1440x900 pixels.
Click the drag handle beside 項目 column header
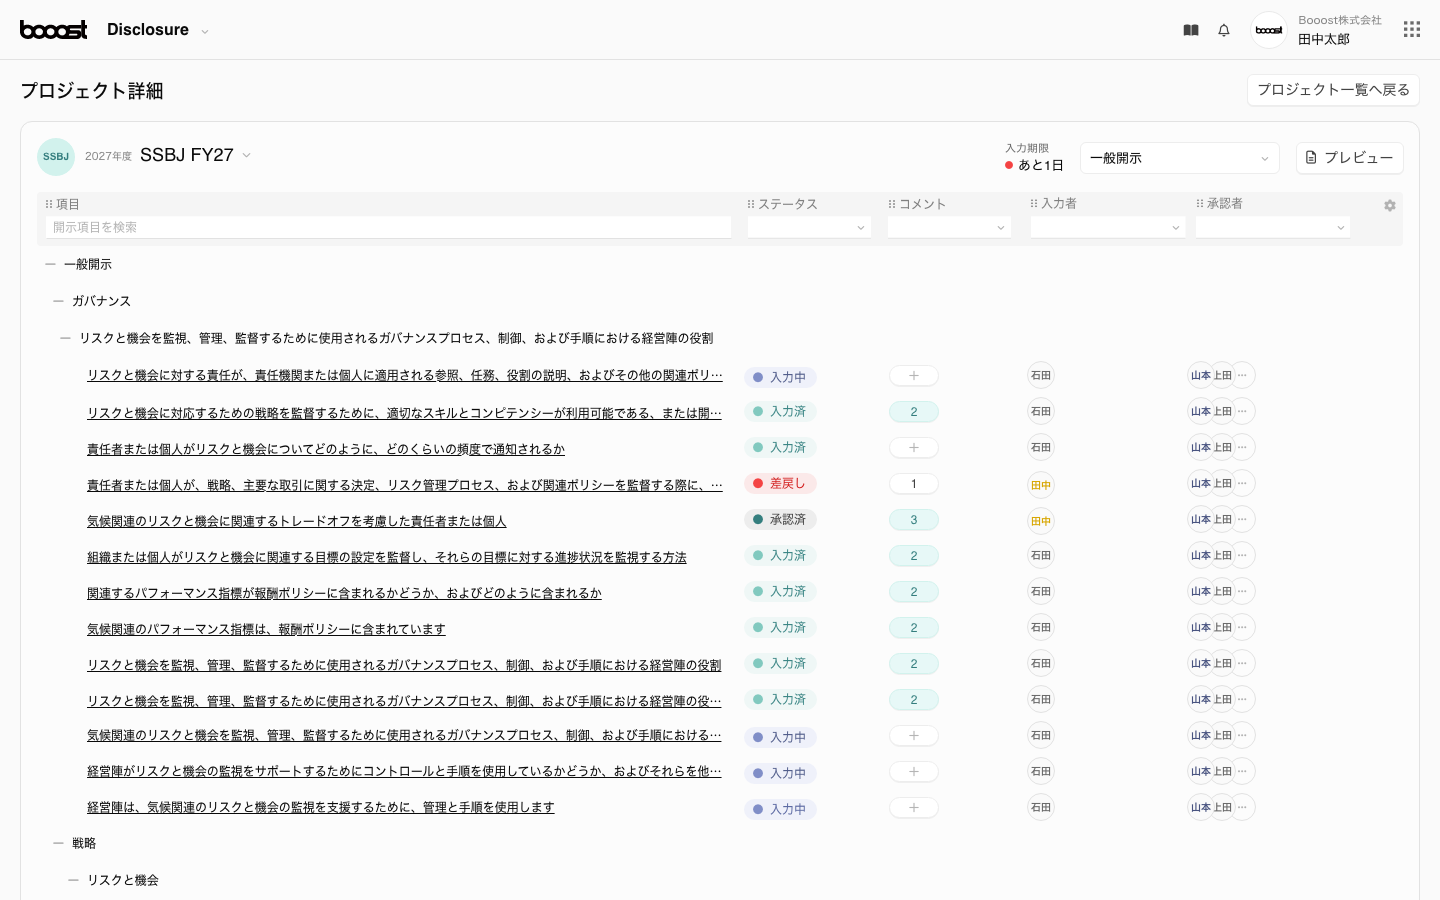click(49, 204)
